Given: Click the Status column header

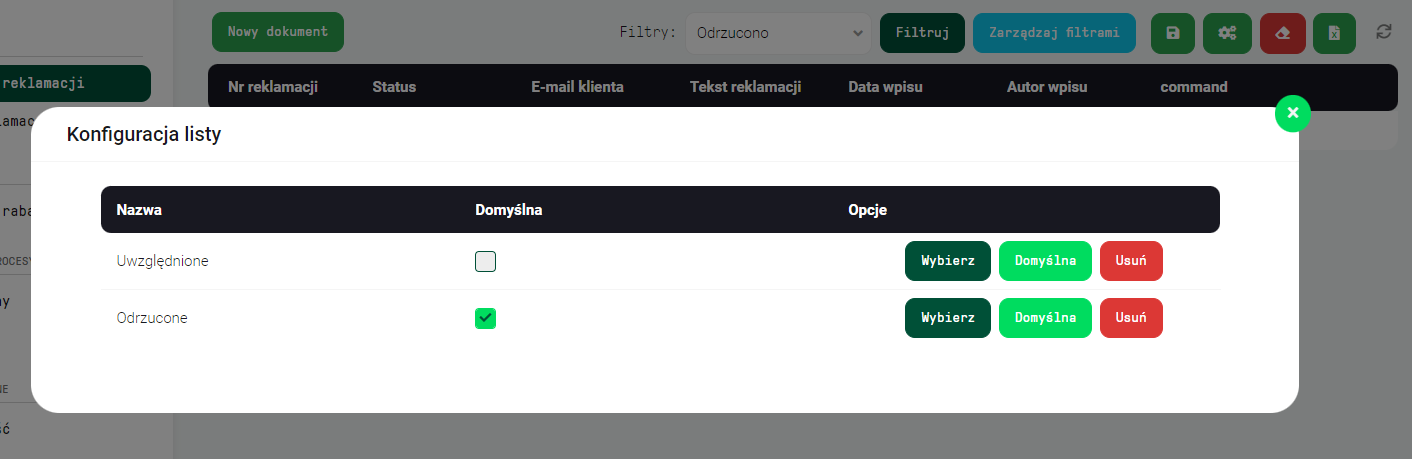Looking at the screenshot, I should pyautogui.click(x=394, y=87).
